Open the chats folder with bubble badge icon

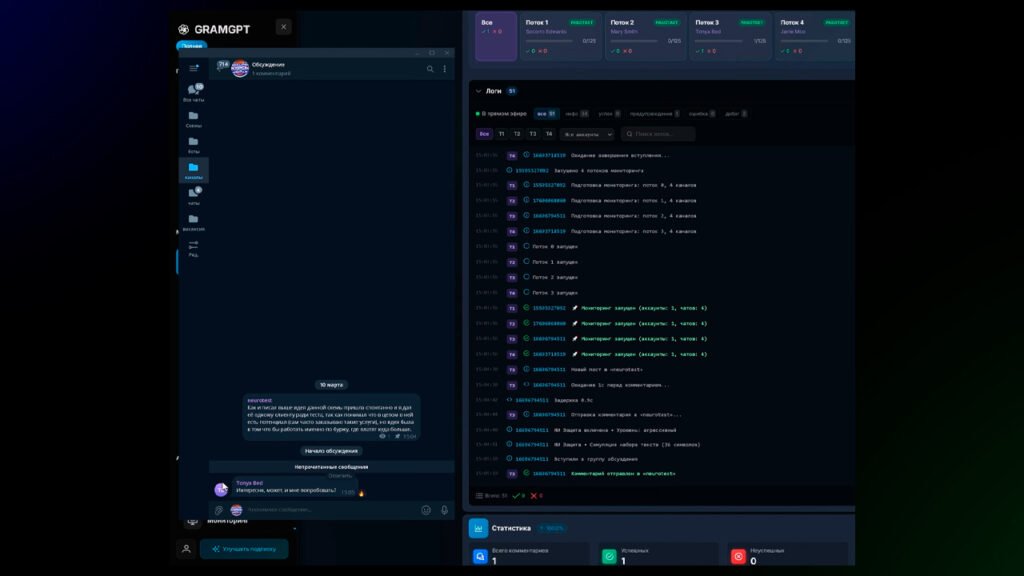pos(193,196)
